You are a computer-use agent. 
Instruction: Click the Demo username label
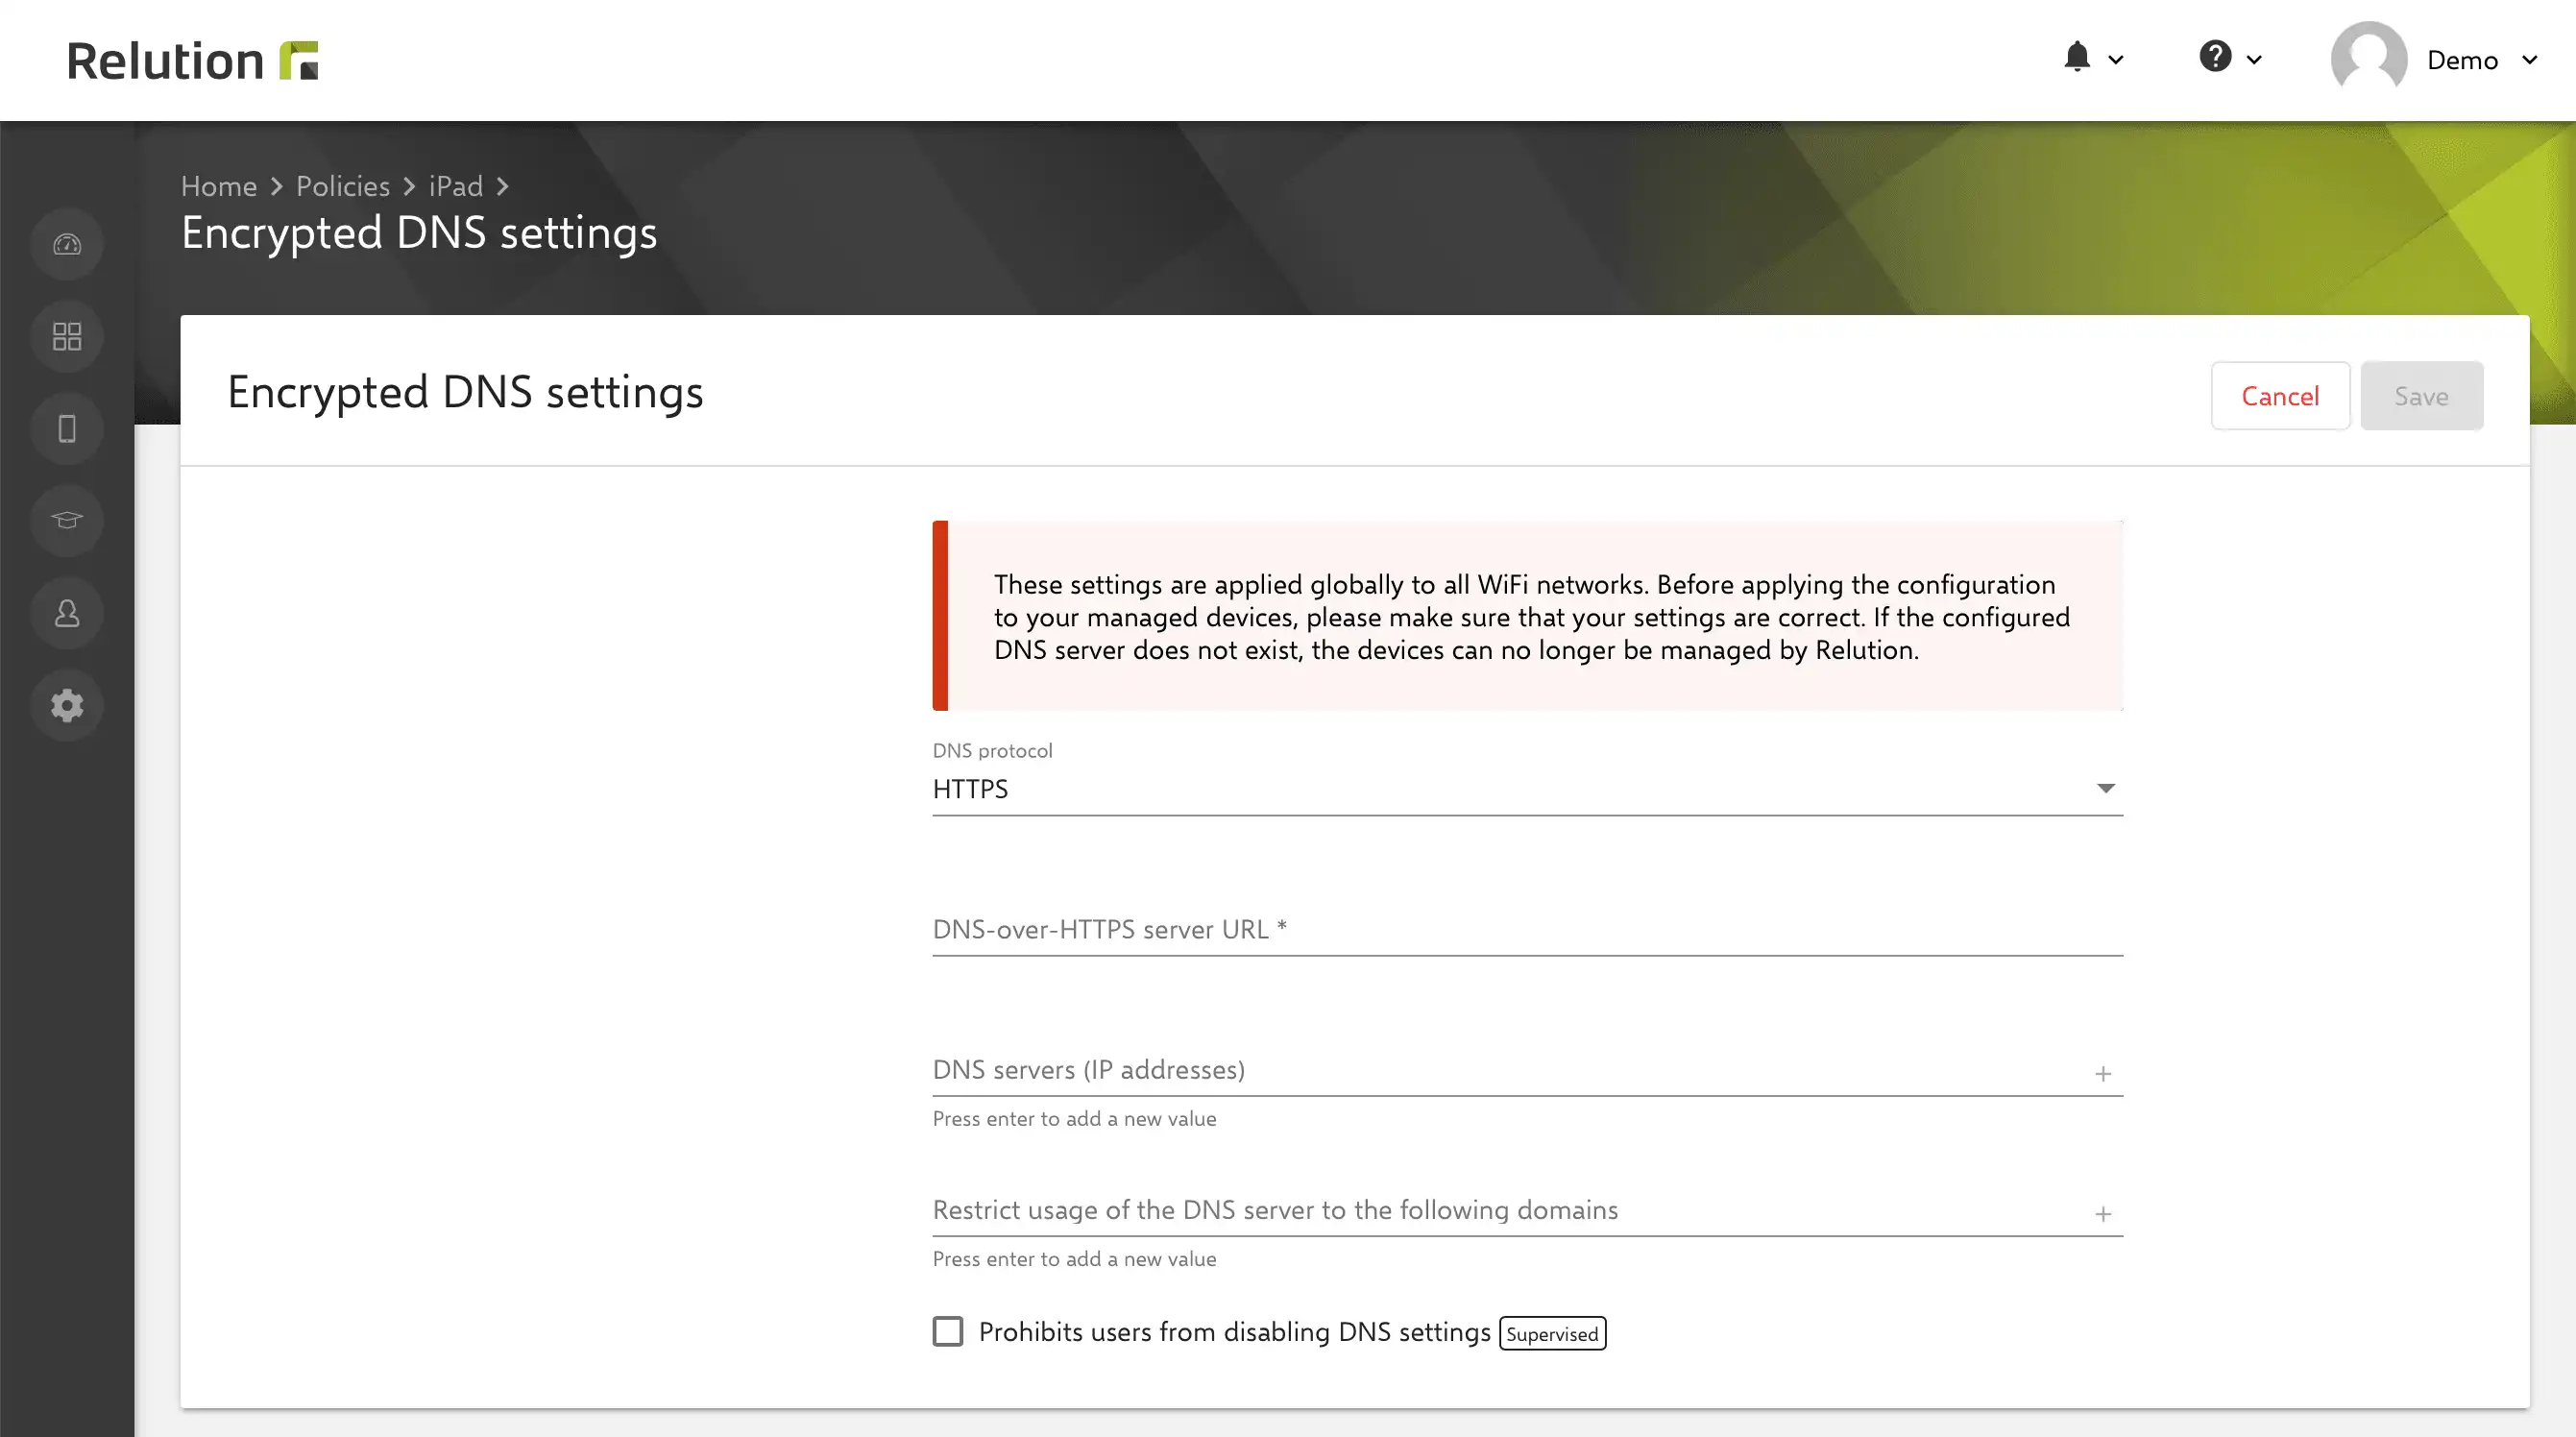[x=2462, y=60]
